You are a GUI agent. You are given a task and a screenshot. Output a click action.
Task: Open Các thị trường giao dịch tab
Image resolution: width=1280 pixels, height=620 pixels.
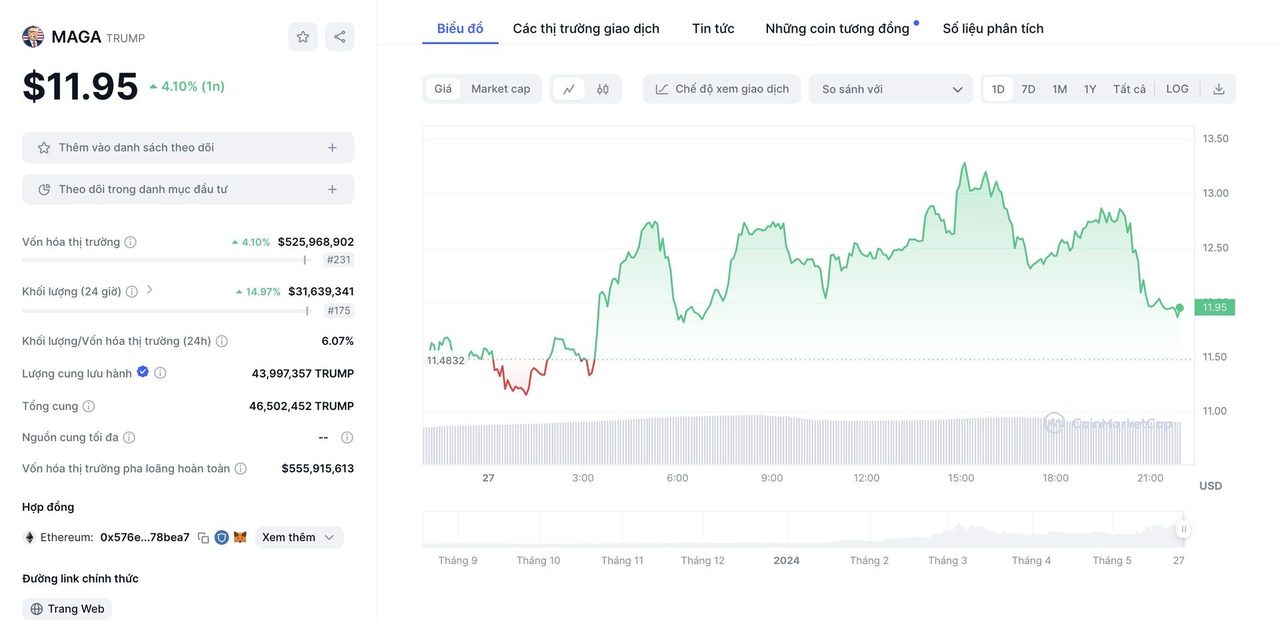coord(586,28)
